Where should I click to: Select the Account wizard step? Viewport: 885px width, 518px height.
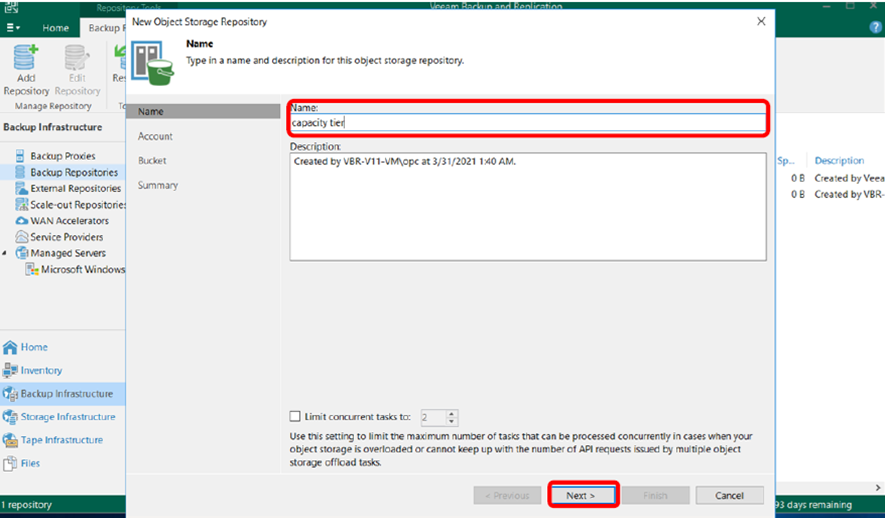coord(155,136)
